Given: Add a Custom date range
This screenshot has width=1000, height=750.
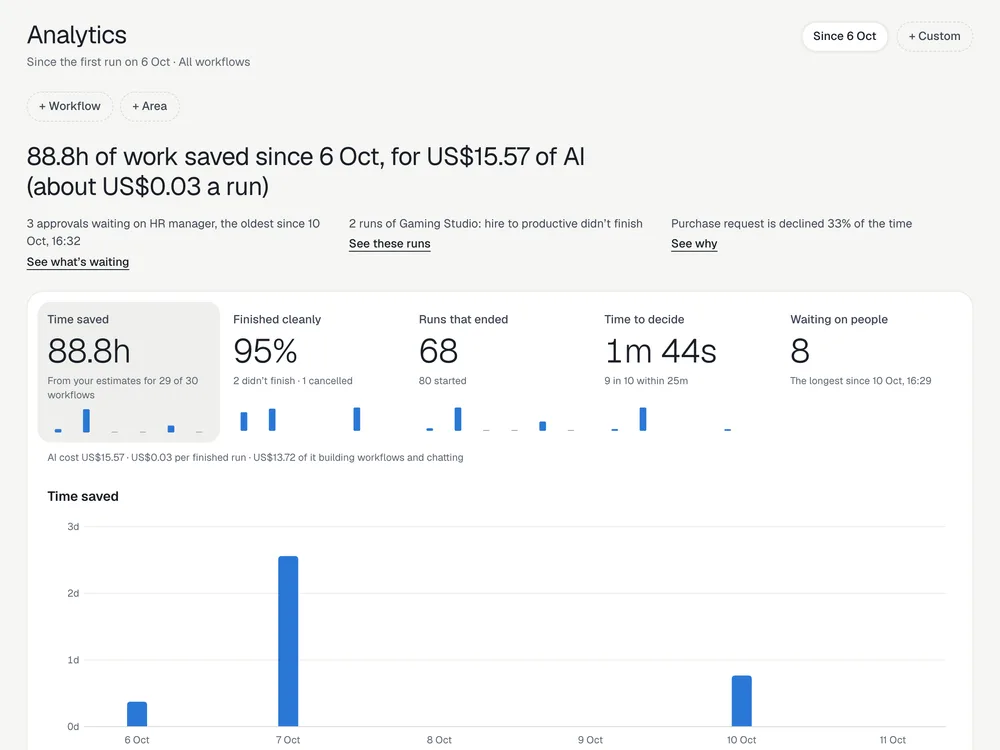Looking at the screenshot, I should pyautogui.click(x=934, y=36).
